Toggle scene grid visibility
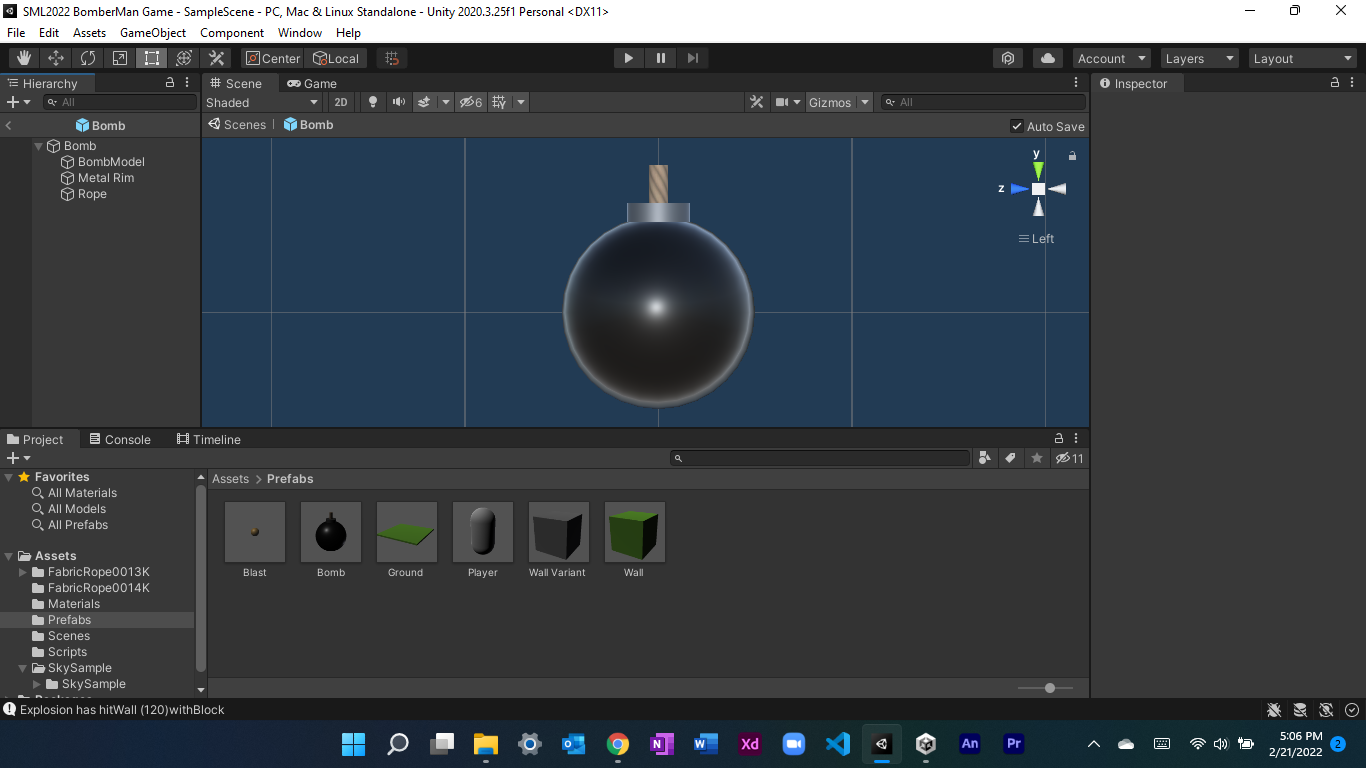The width and height of the screenshot is (1366, 768). 500,102
